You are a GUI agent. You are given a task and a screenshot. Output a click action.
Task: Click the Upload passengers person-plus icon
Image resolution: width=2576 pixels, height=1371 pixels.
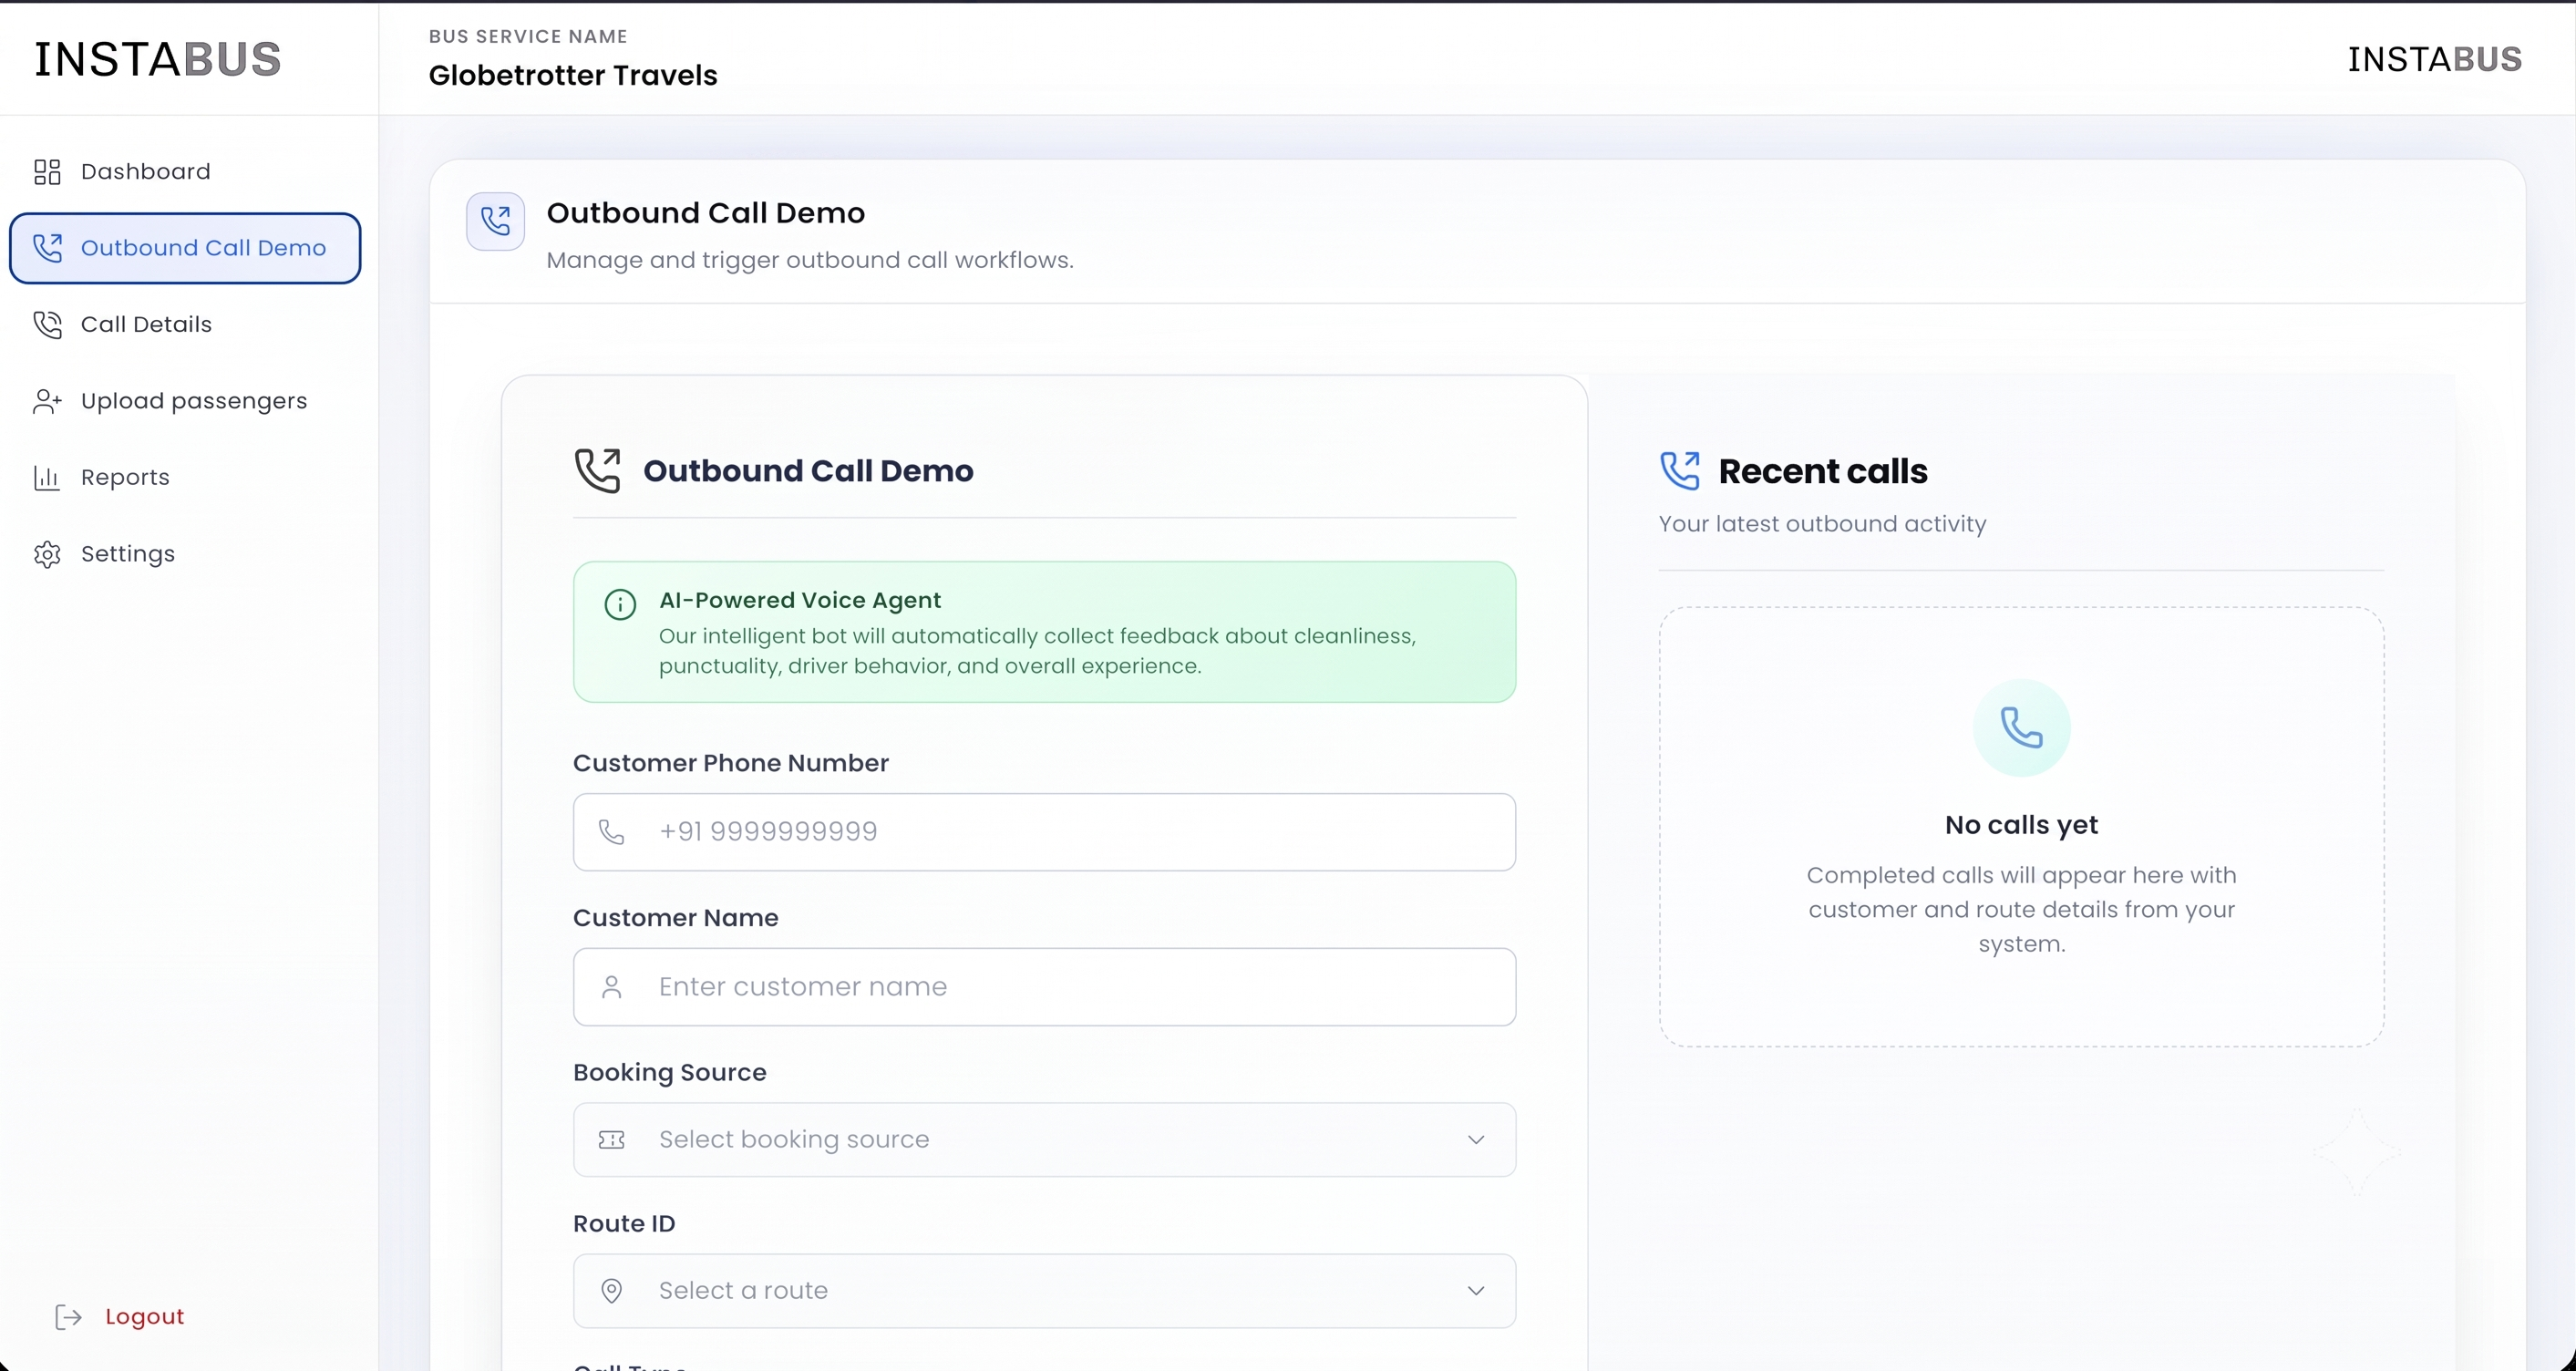click(x=47, y=401)
